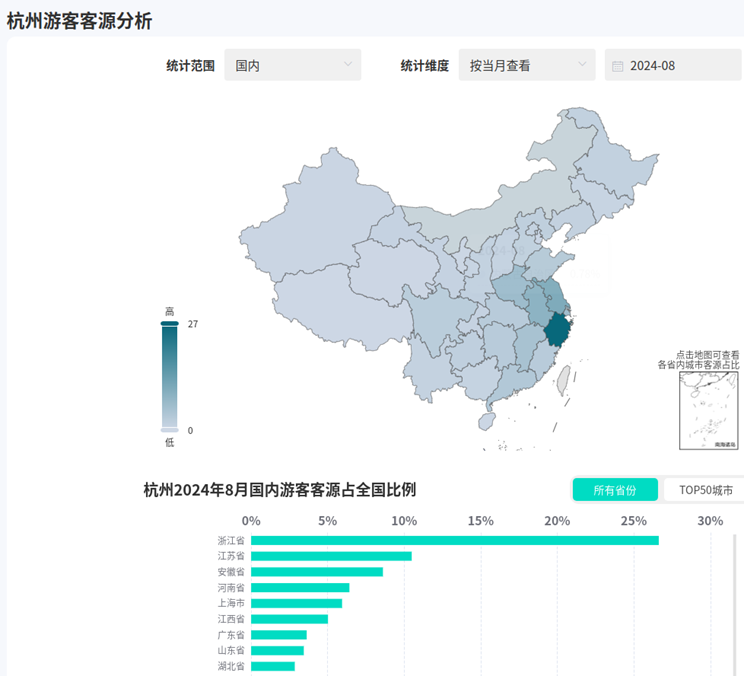This screenshot has width=744, height=676.
Task: Click the chevron arrow of 国内 selector
Action: tap(348, 65)
